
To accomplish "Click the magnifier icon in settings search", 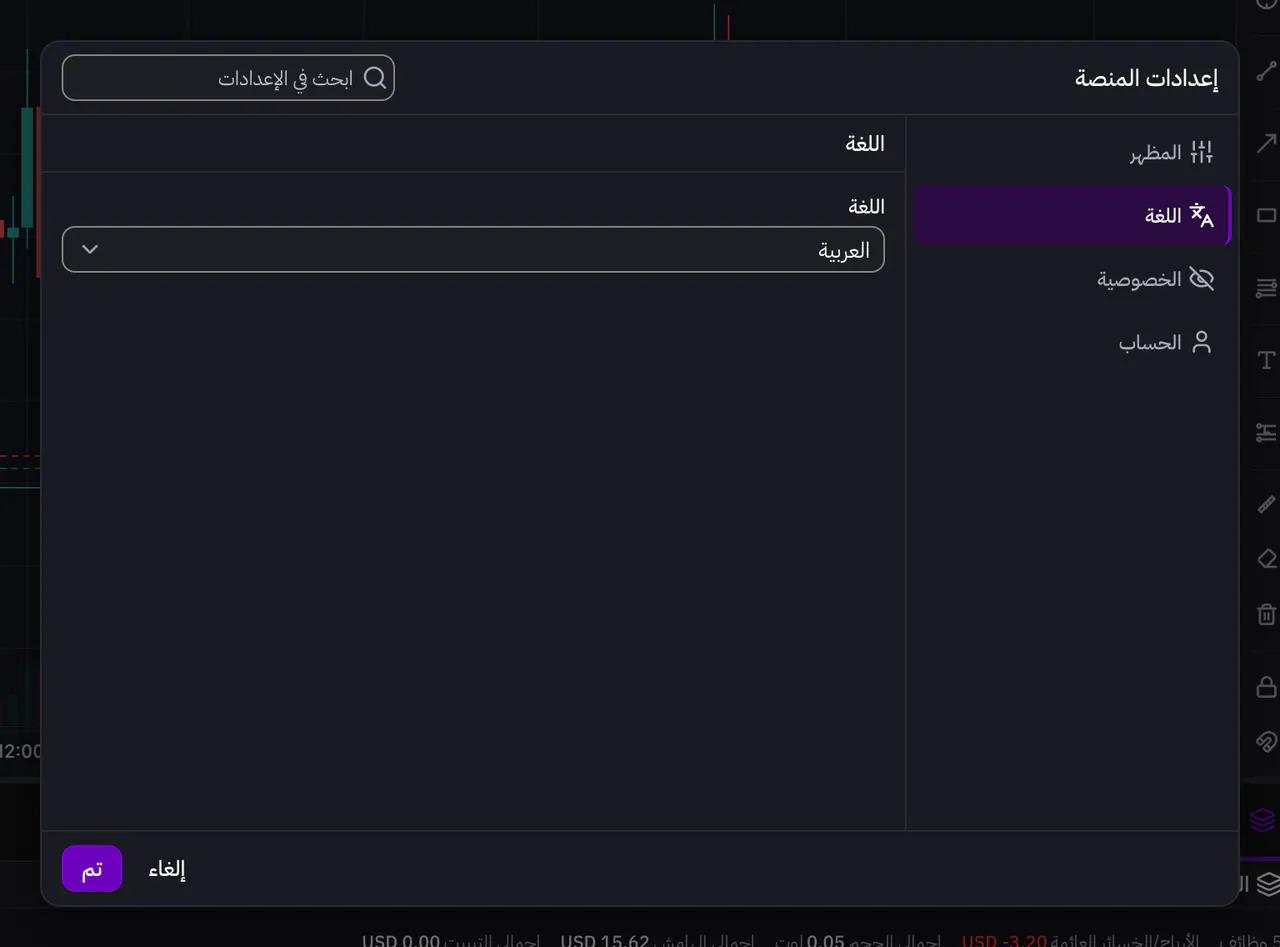I will tap(375, 78).
